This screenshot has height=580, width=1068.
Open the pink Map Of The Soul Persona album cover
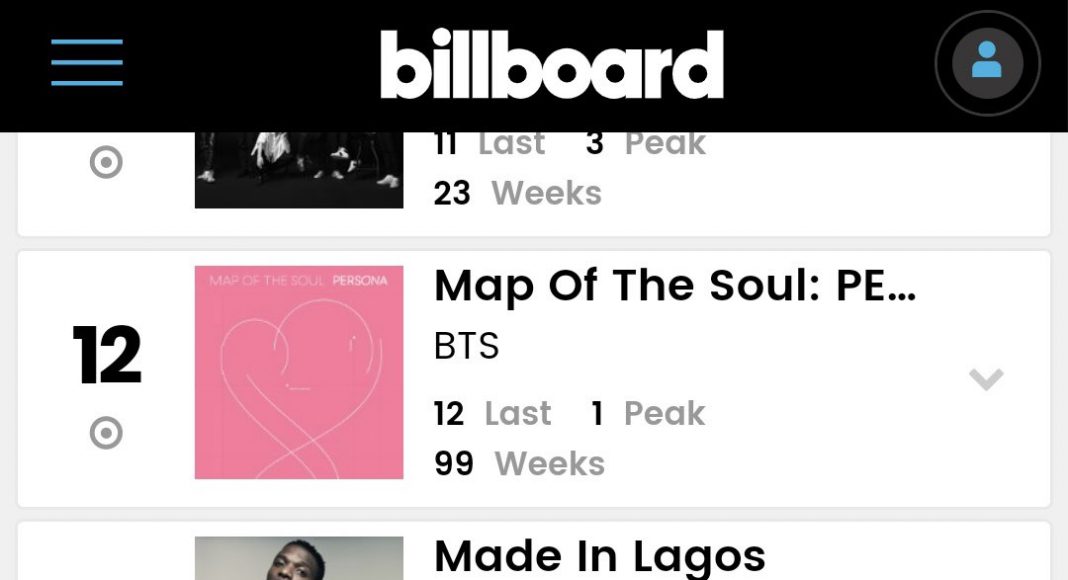click(x=299, y=372)
